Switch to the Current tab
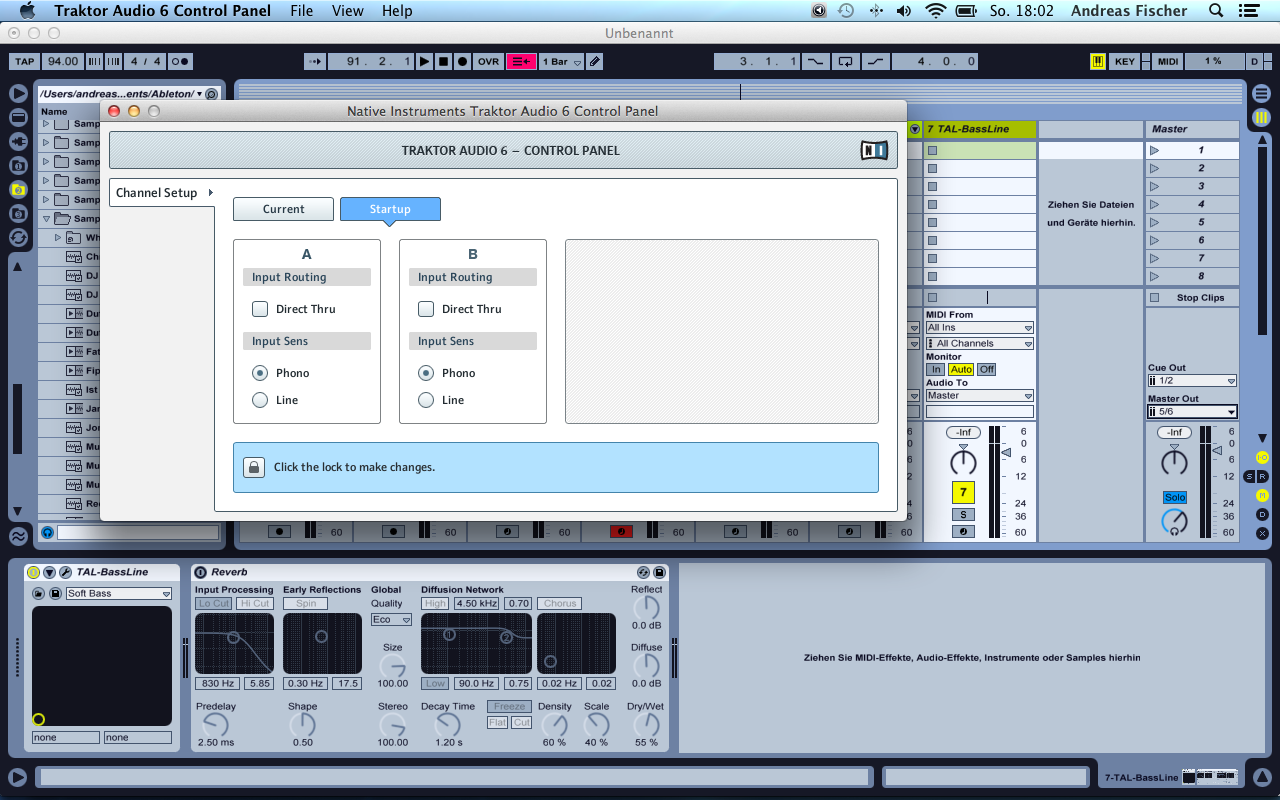Viewport: 1280px width, 800px height. coord(284,209)
